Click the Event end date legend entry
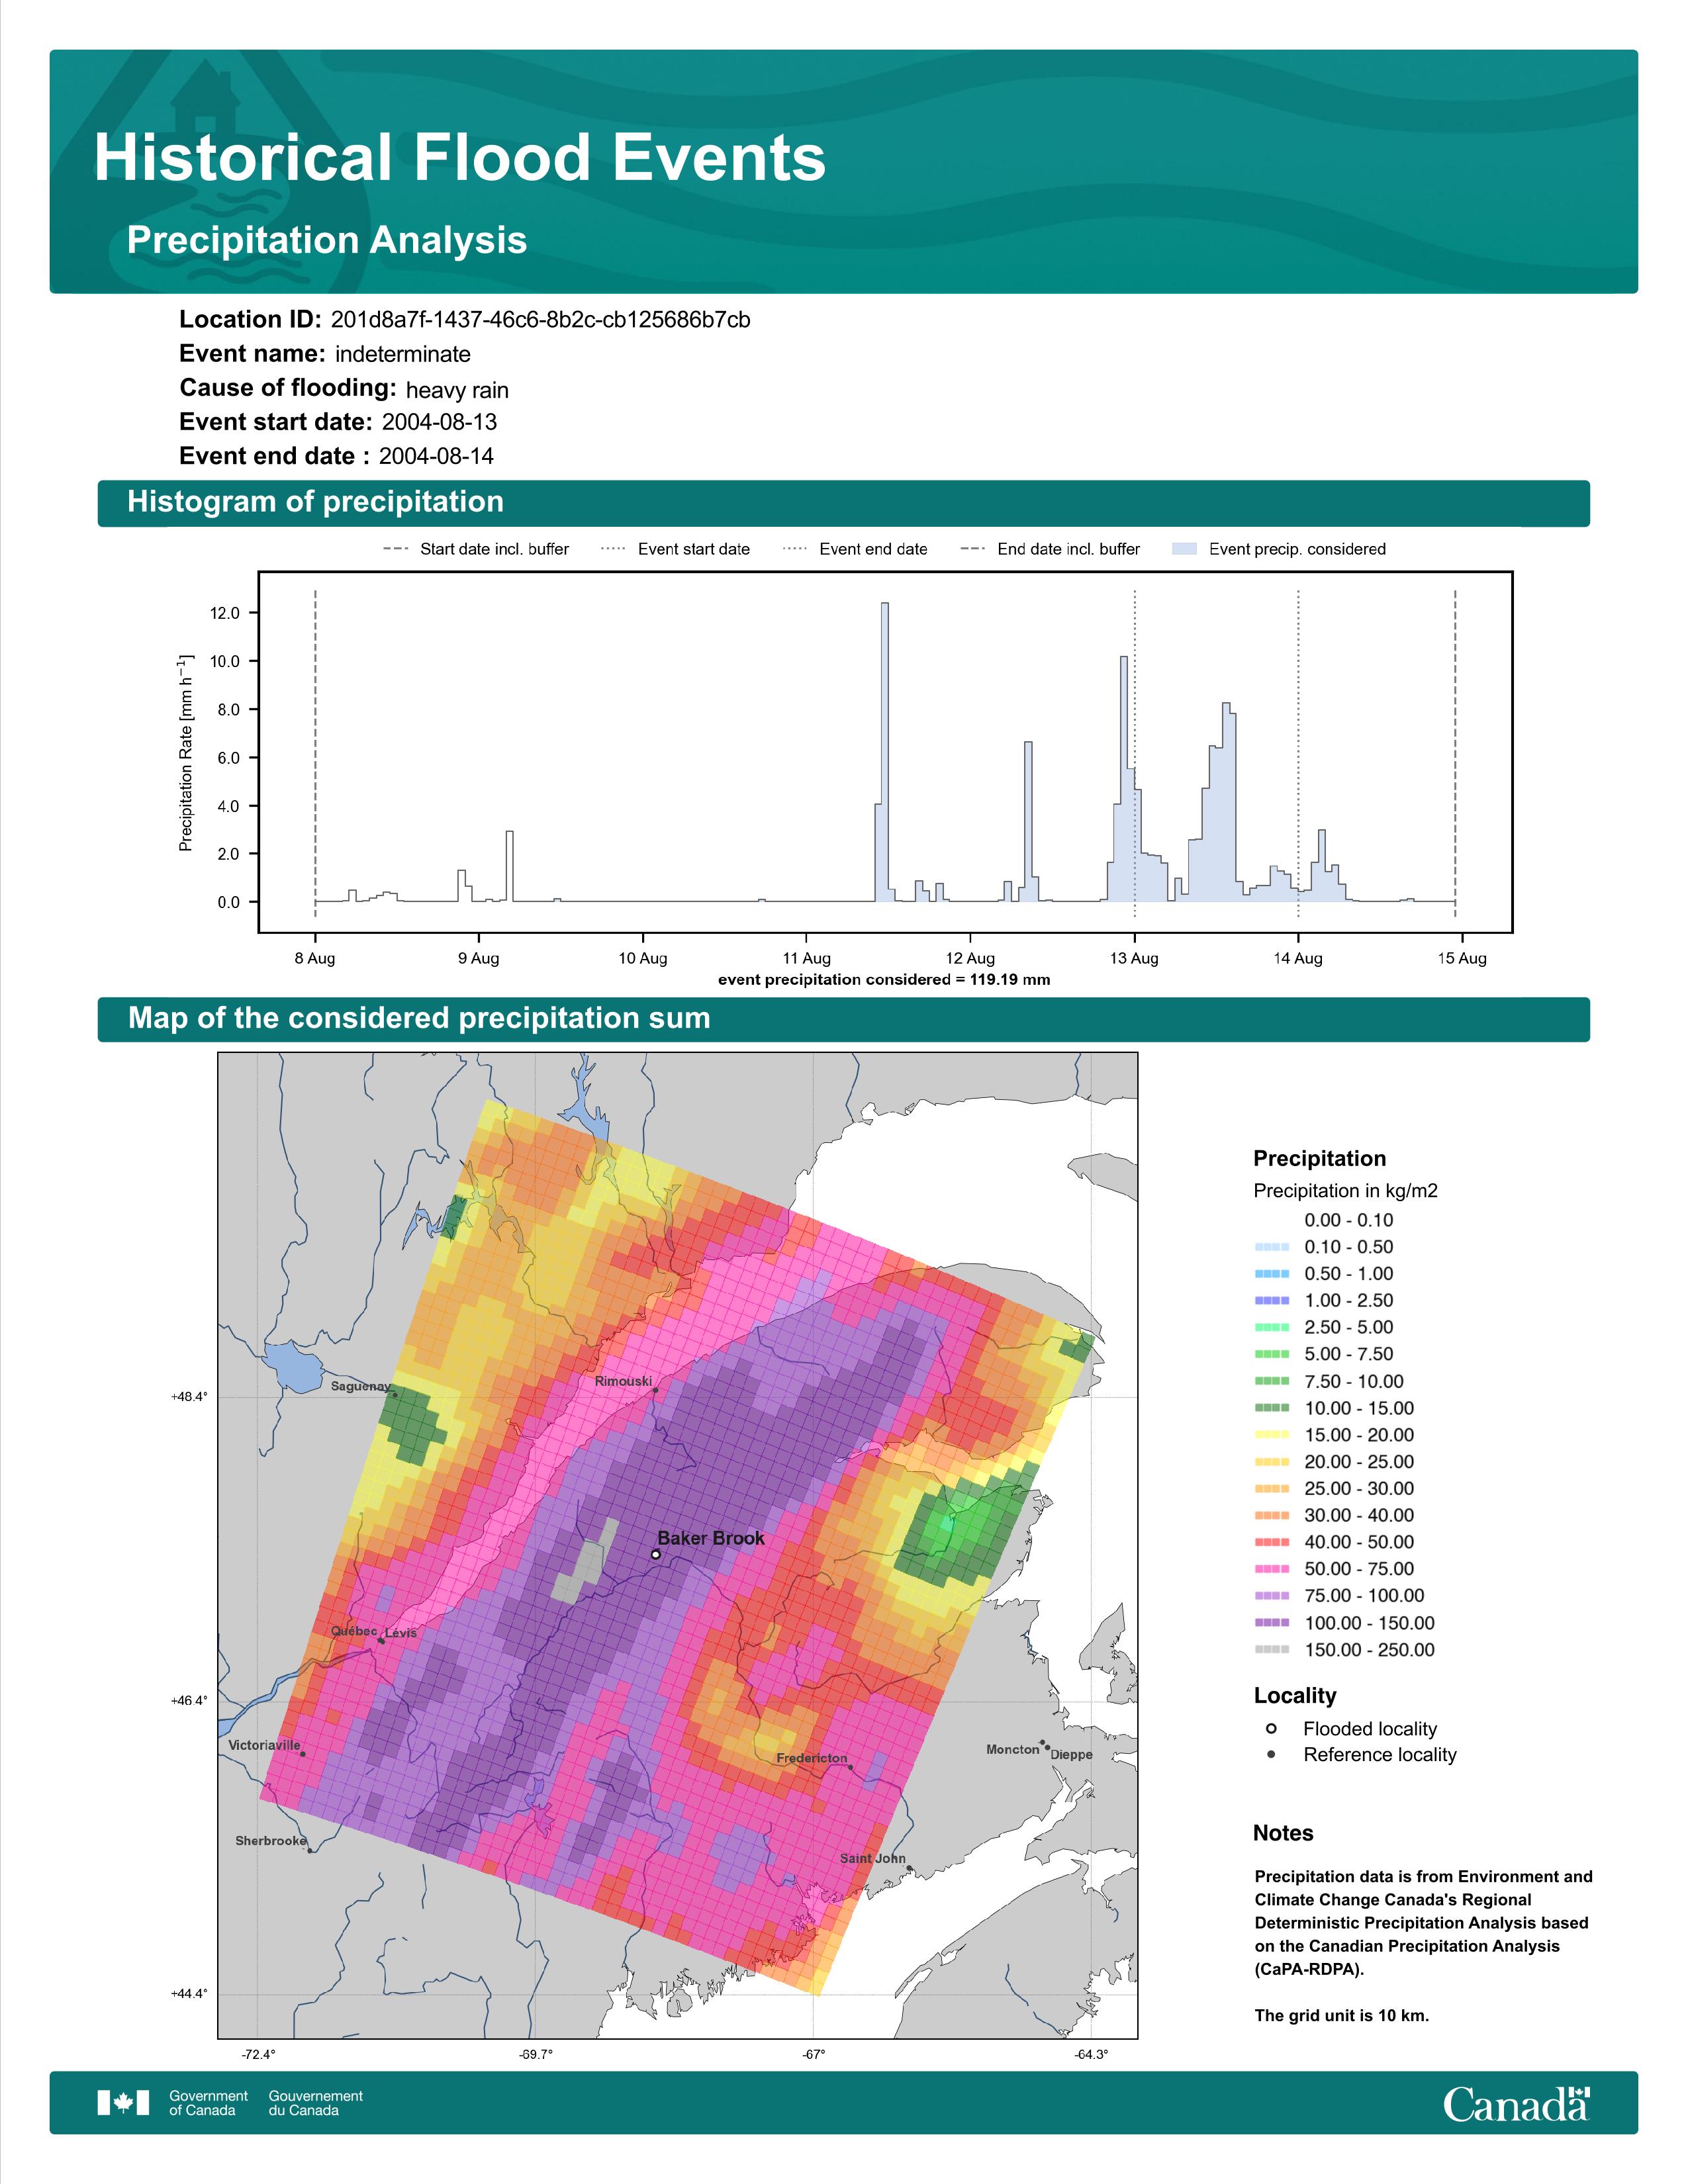Viewport: 1688px width, 2184px height. [855, 549]
